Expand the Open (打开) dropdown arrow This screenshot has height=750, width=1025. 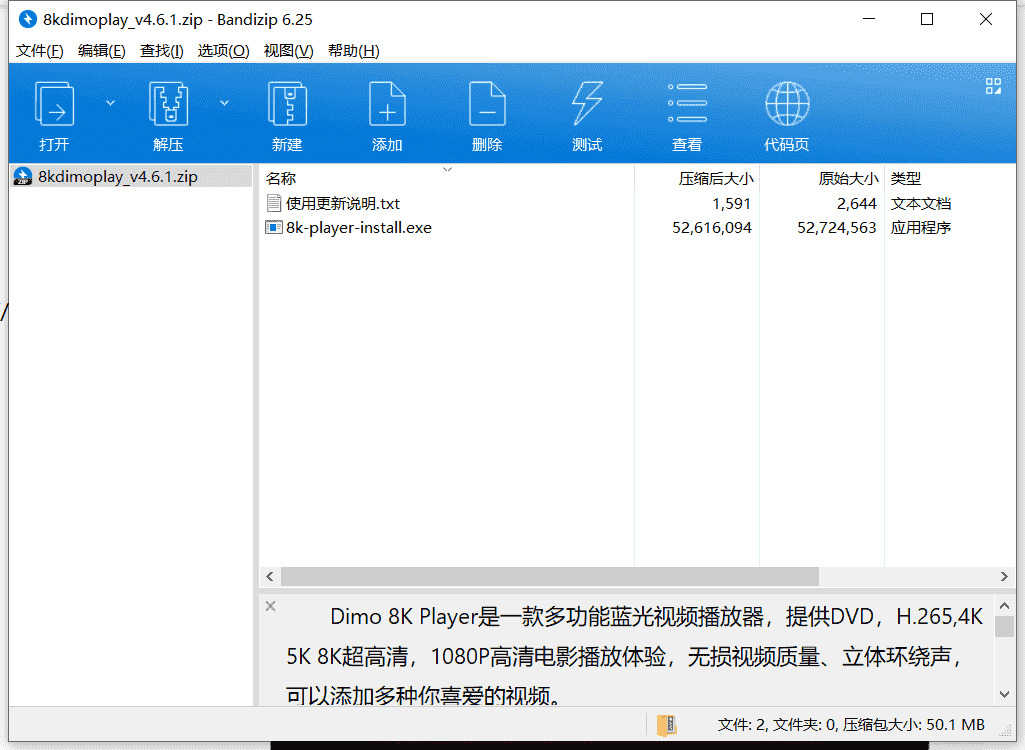point(110,103)
